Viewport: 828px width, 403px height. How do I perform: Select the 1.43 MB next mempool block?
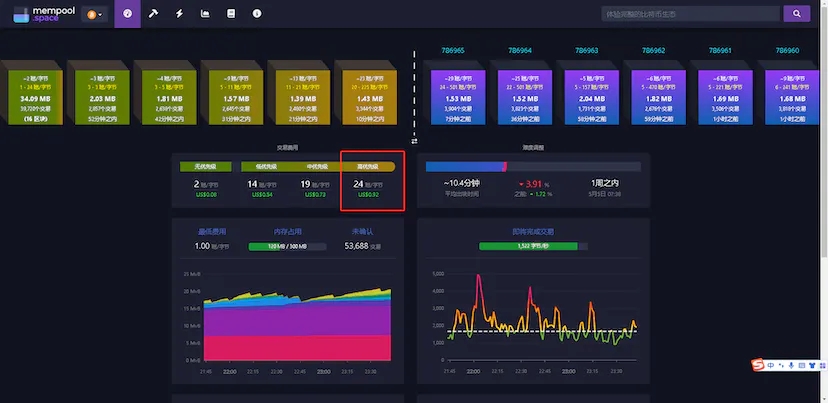pyautogui.click(x=367, y=94)
